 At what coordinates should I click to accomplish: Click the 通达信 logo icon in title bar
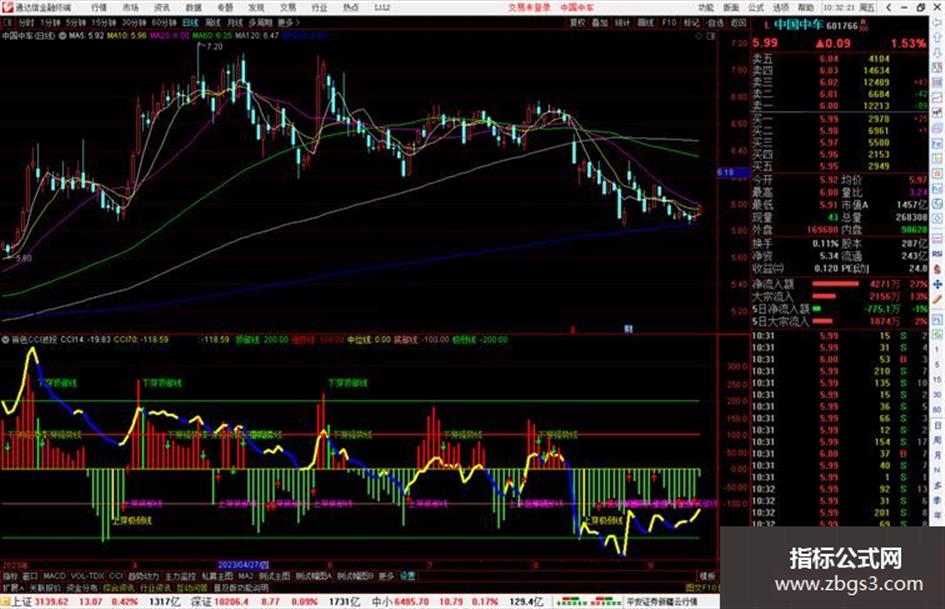click(x=7, y=7)
